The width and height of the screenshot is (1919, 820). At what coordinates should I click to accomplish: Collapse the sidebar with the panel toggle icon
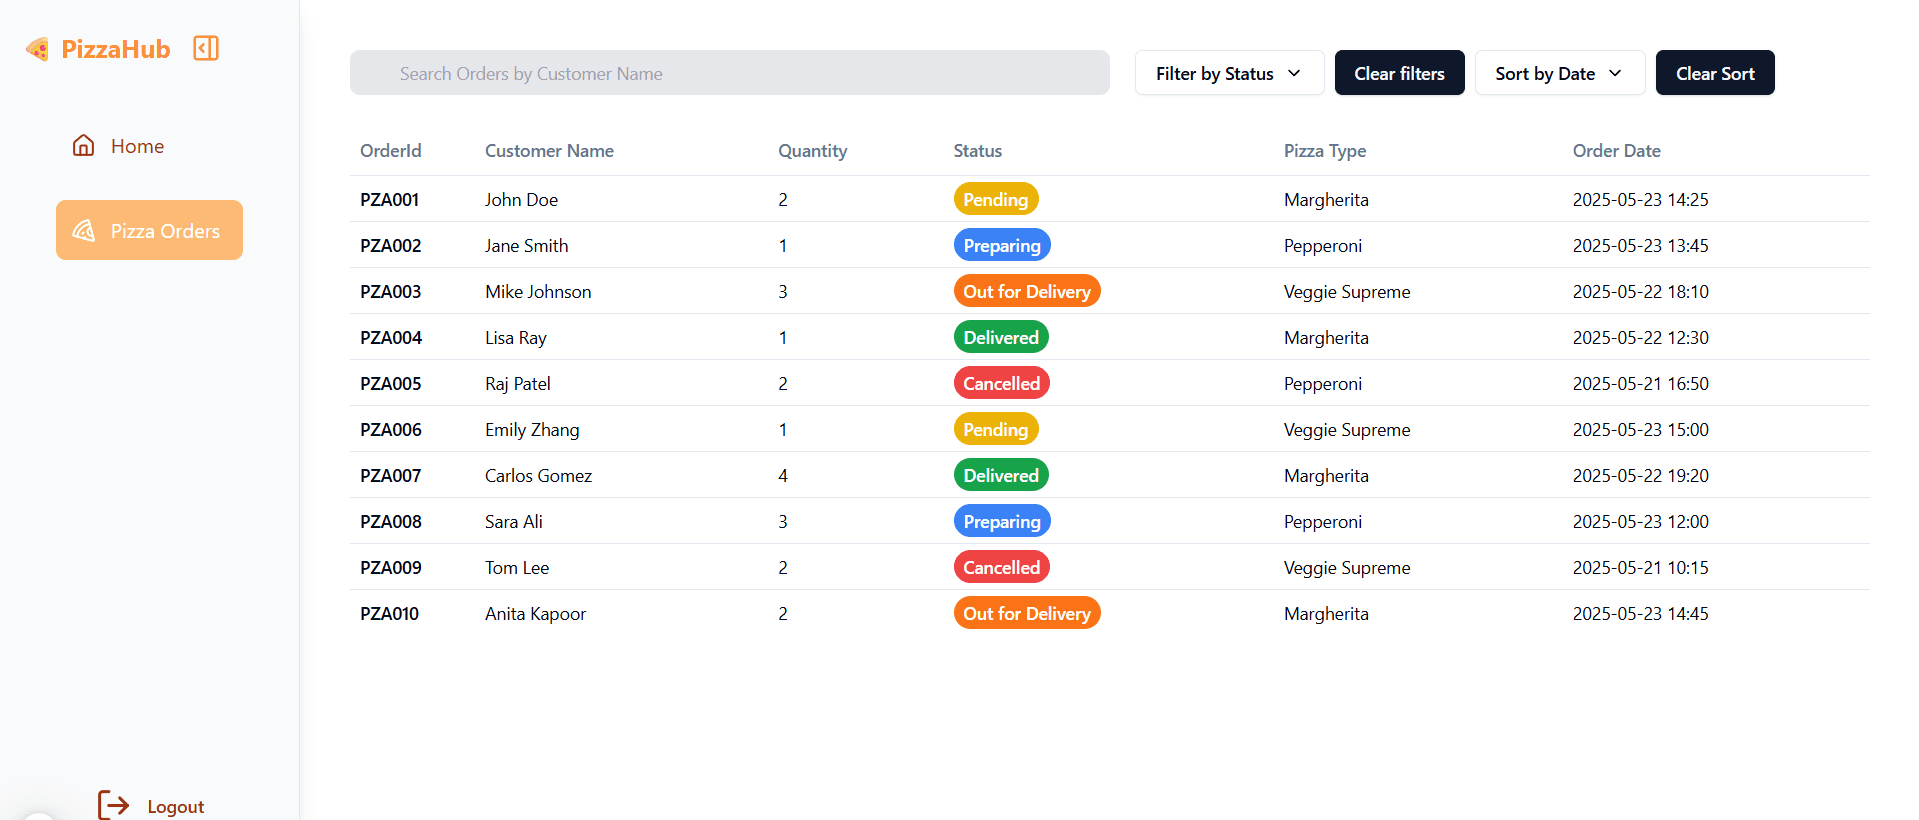click(206, 48)
